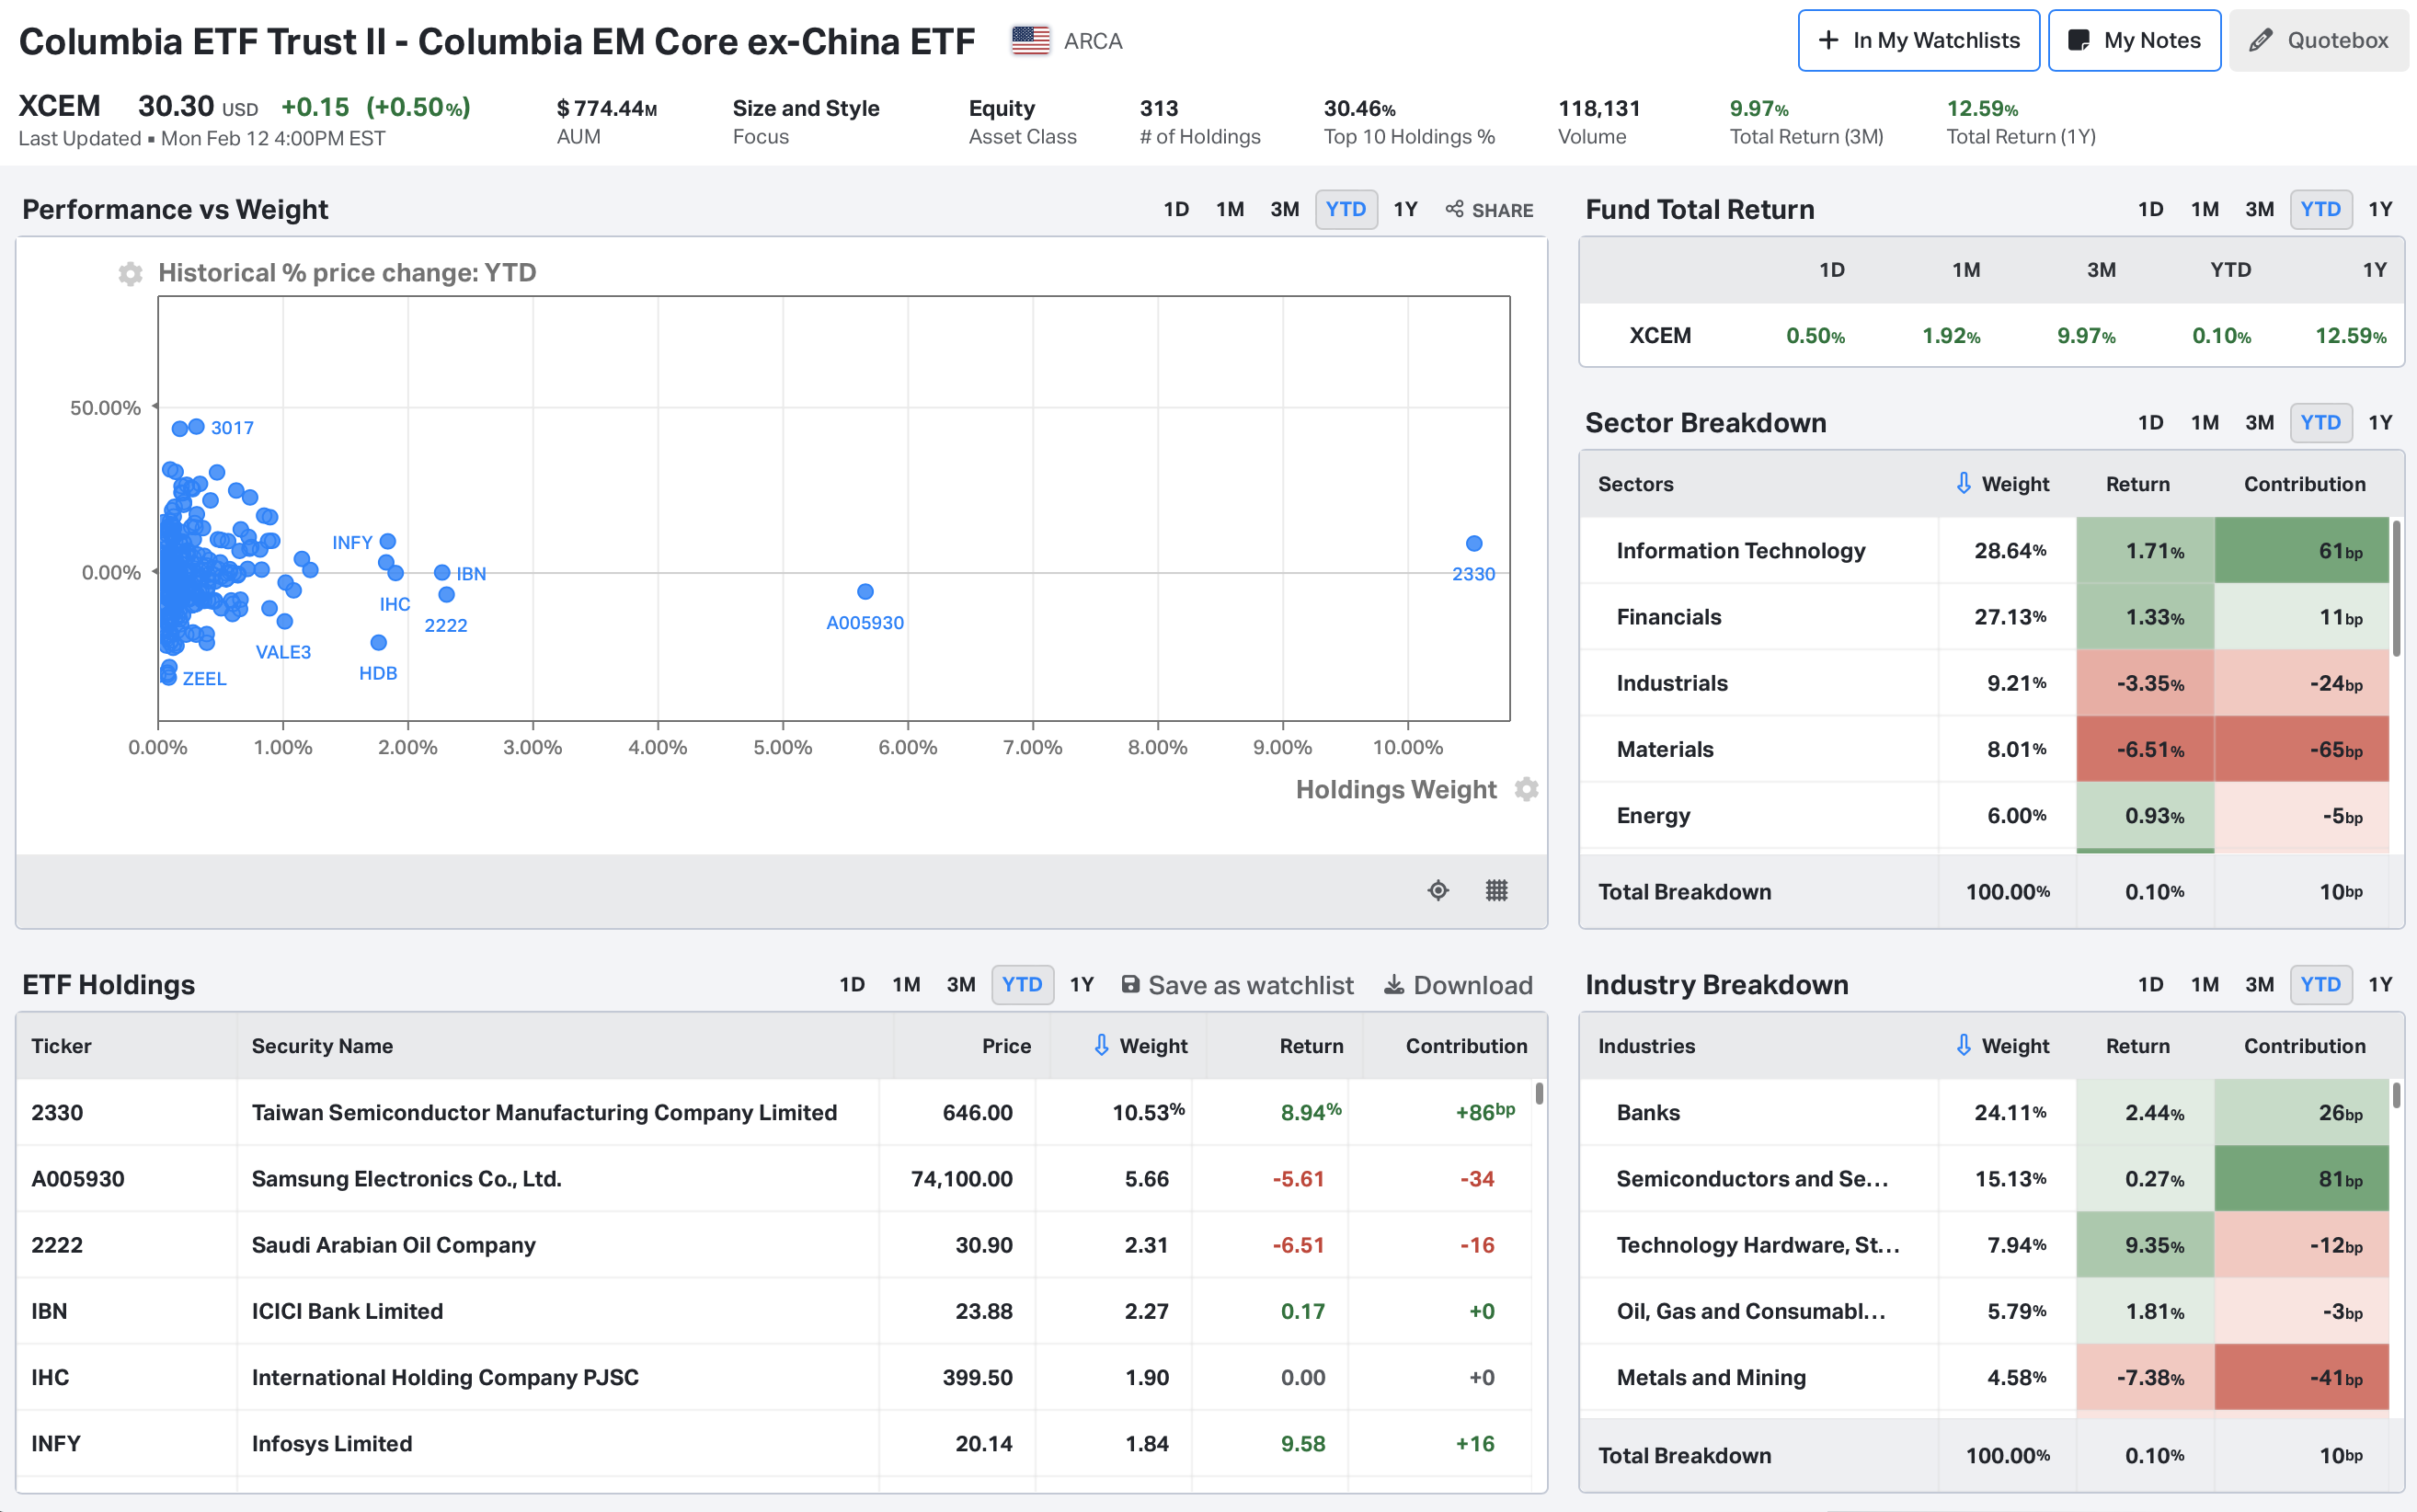Select 3M in Performance vs Weight
The height and width of the screenshot is (1512, 2417).
tap(1285, 209)
